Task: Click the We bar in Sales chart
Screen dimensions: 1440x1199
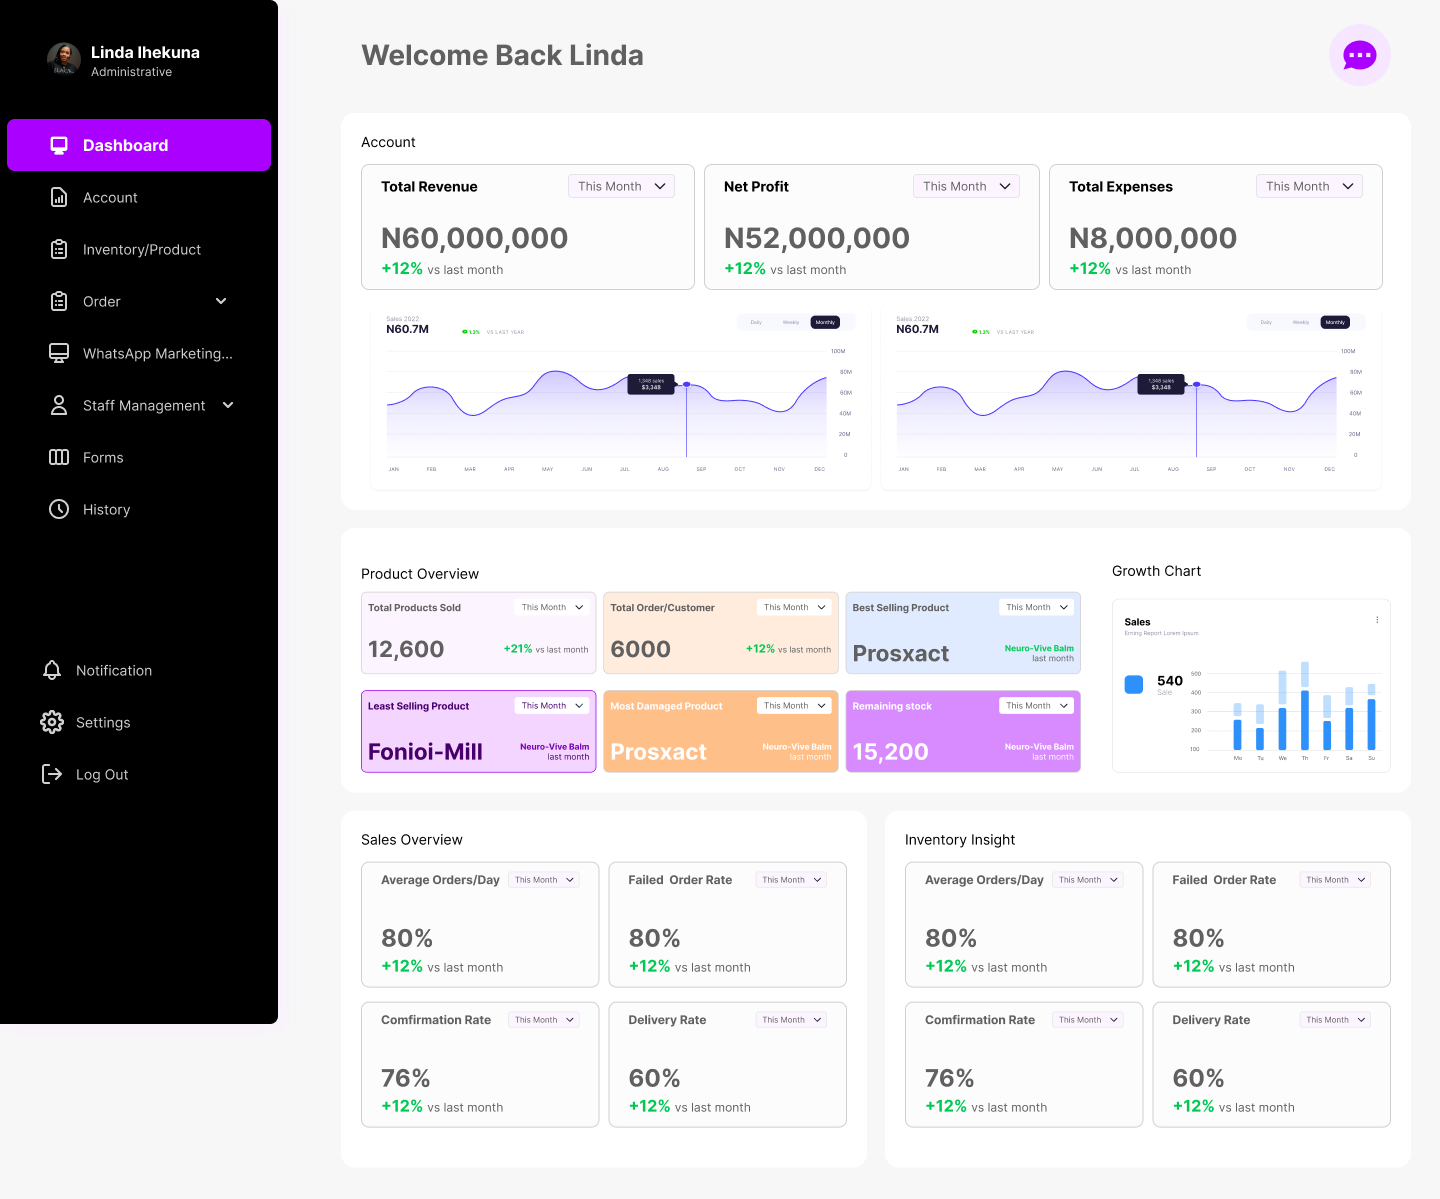Action: pyautogui.click(x=1283, y=711)
